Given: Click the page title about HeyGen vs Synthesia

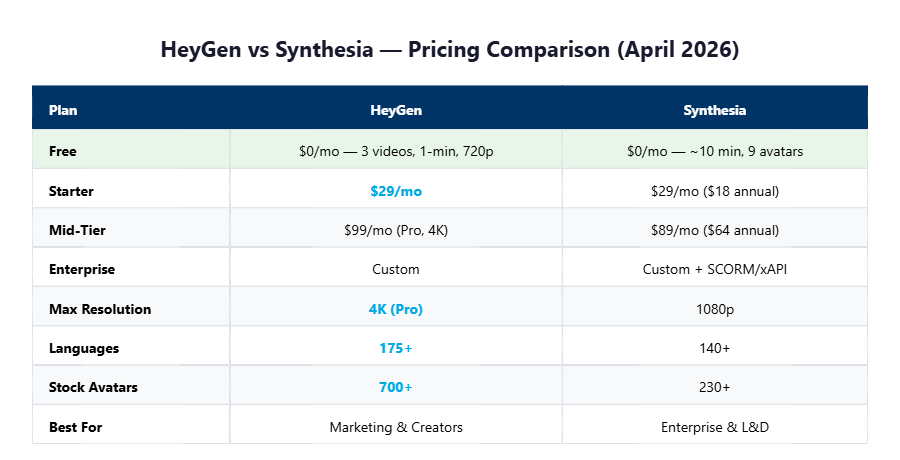Looking at the screenshot, I should click(x=450, y=50).
